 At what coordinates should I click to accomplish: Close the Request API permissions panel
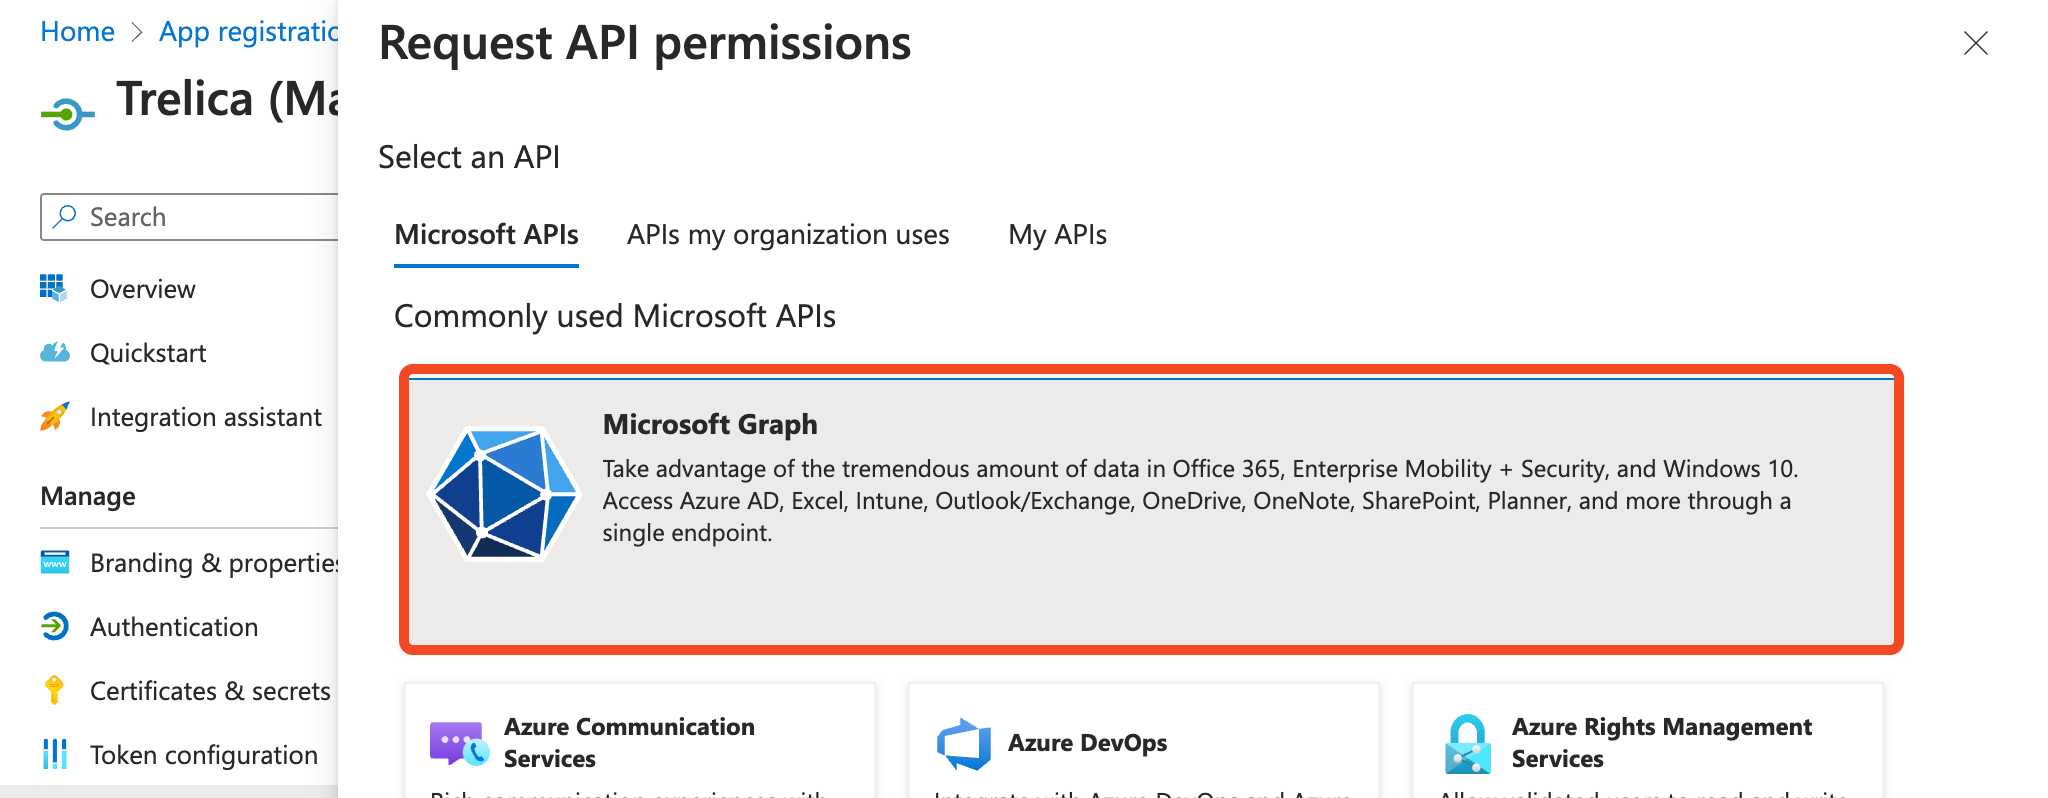(x=1976, y=43)
